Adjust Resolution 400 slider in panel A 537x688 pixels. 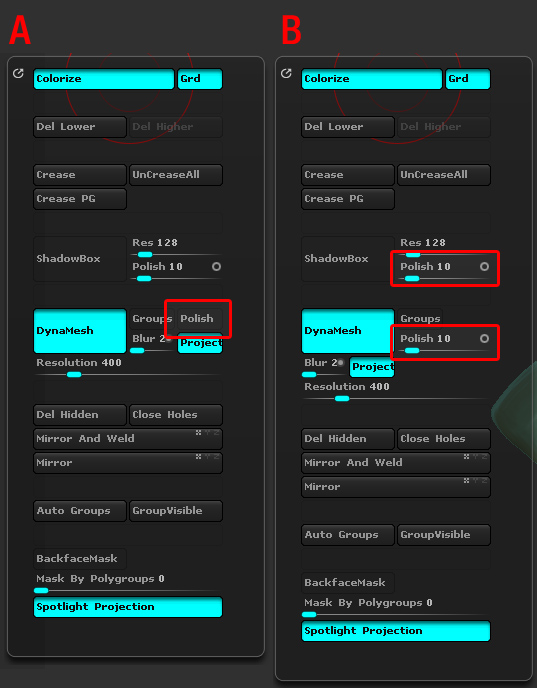(128, 368)
